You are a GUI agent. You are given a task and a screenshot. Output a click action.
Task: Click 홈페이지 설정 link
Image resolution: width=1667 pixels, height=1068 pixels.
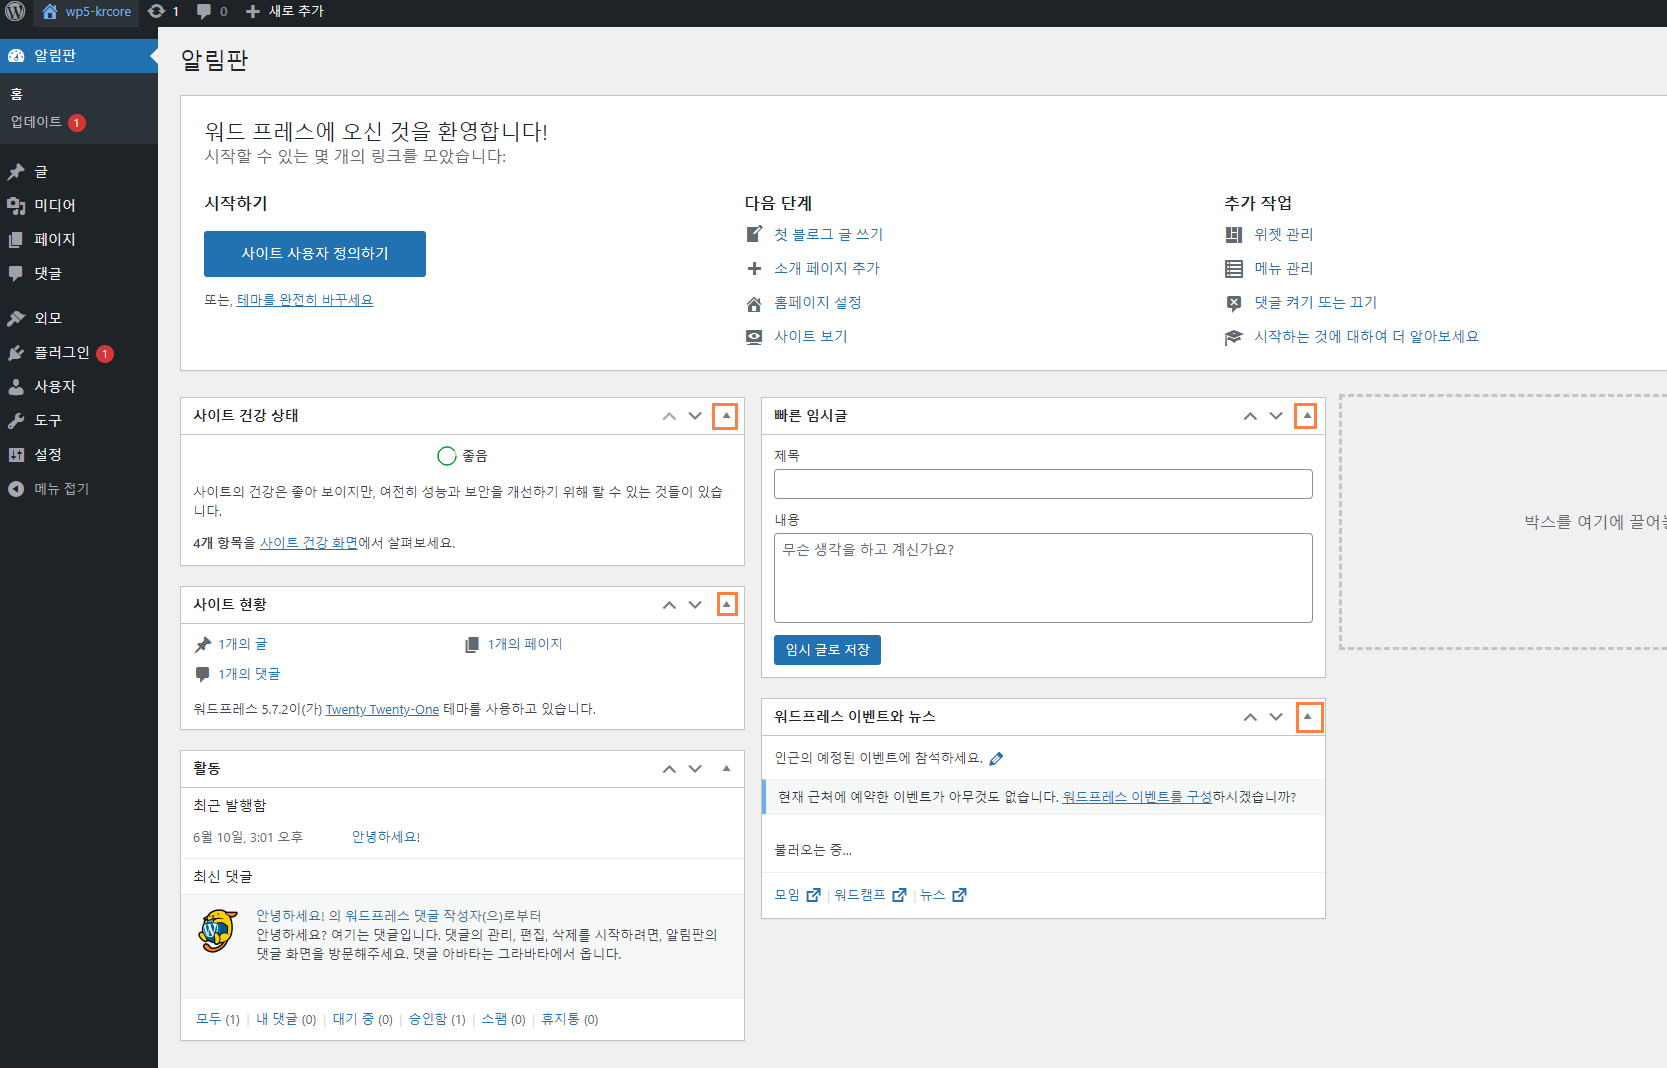[817, 302]
